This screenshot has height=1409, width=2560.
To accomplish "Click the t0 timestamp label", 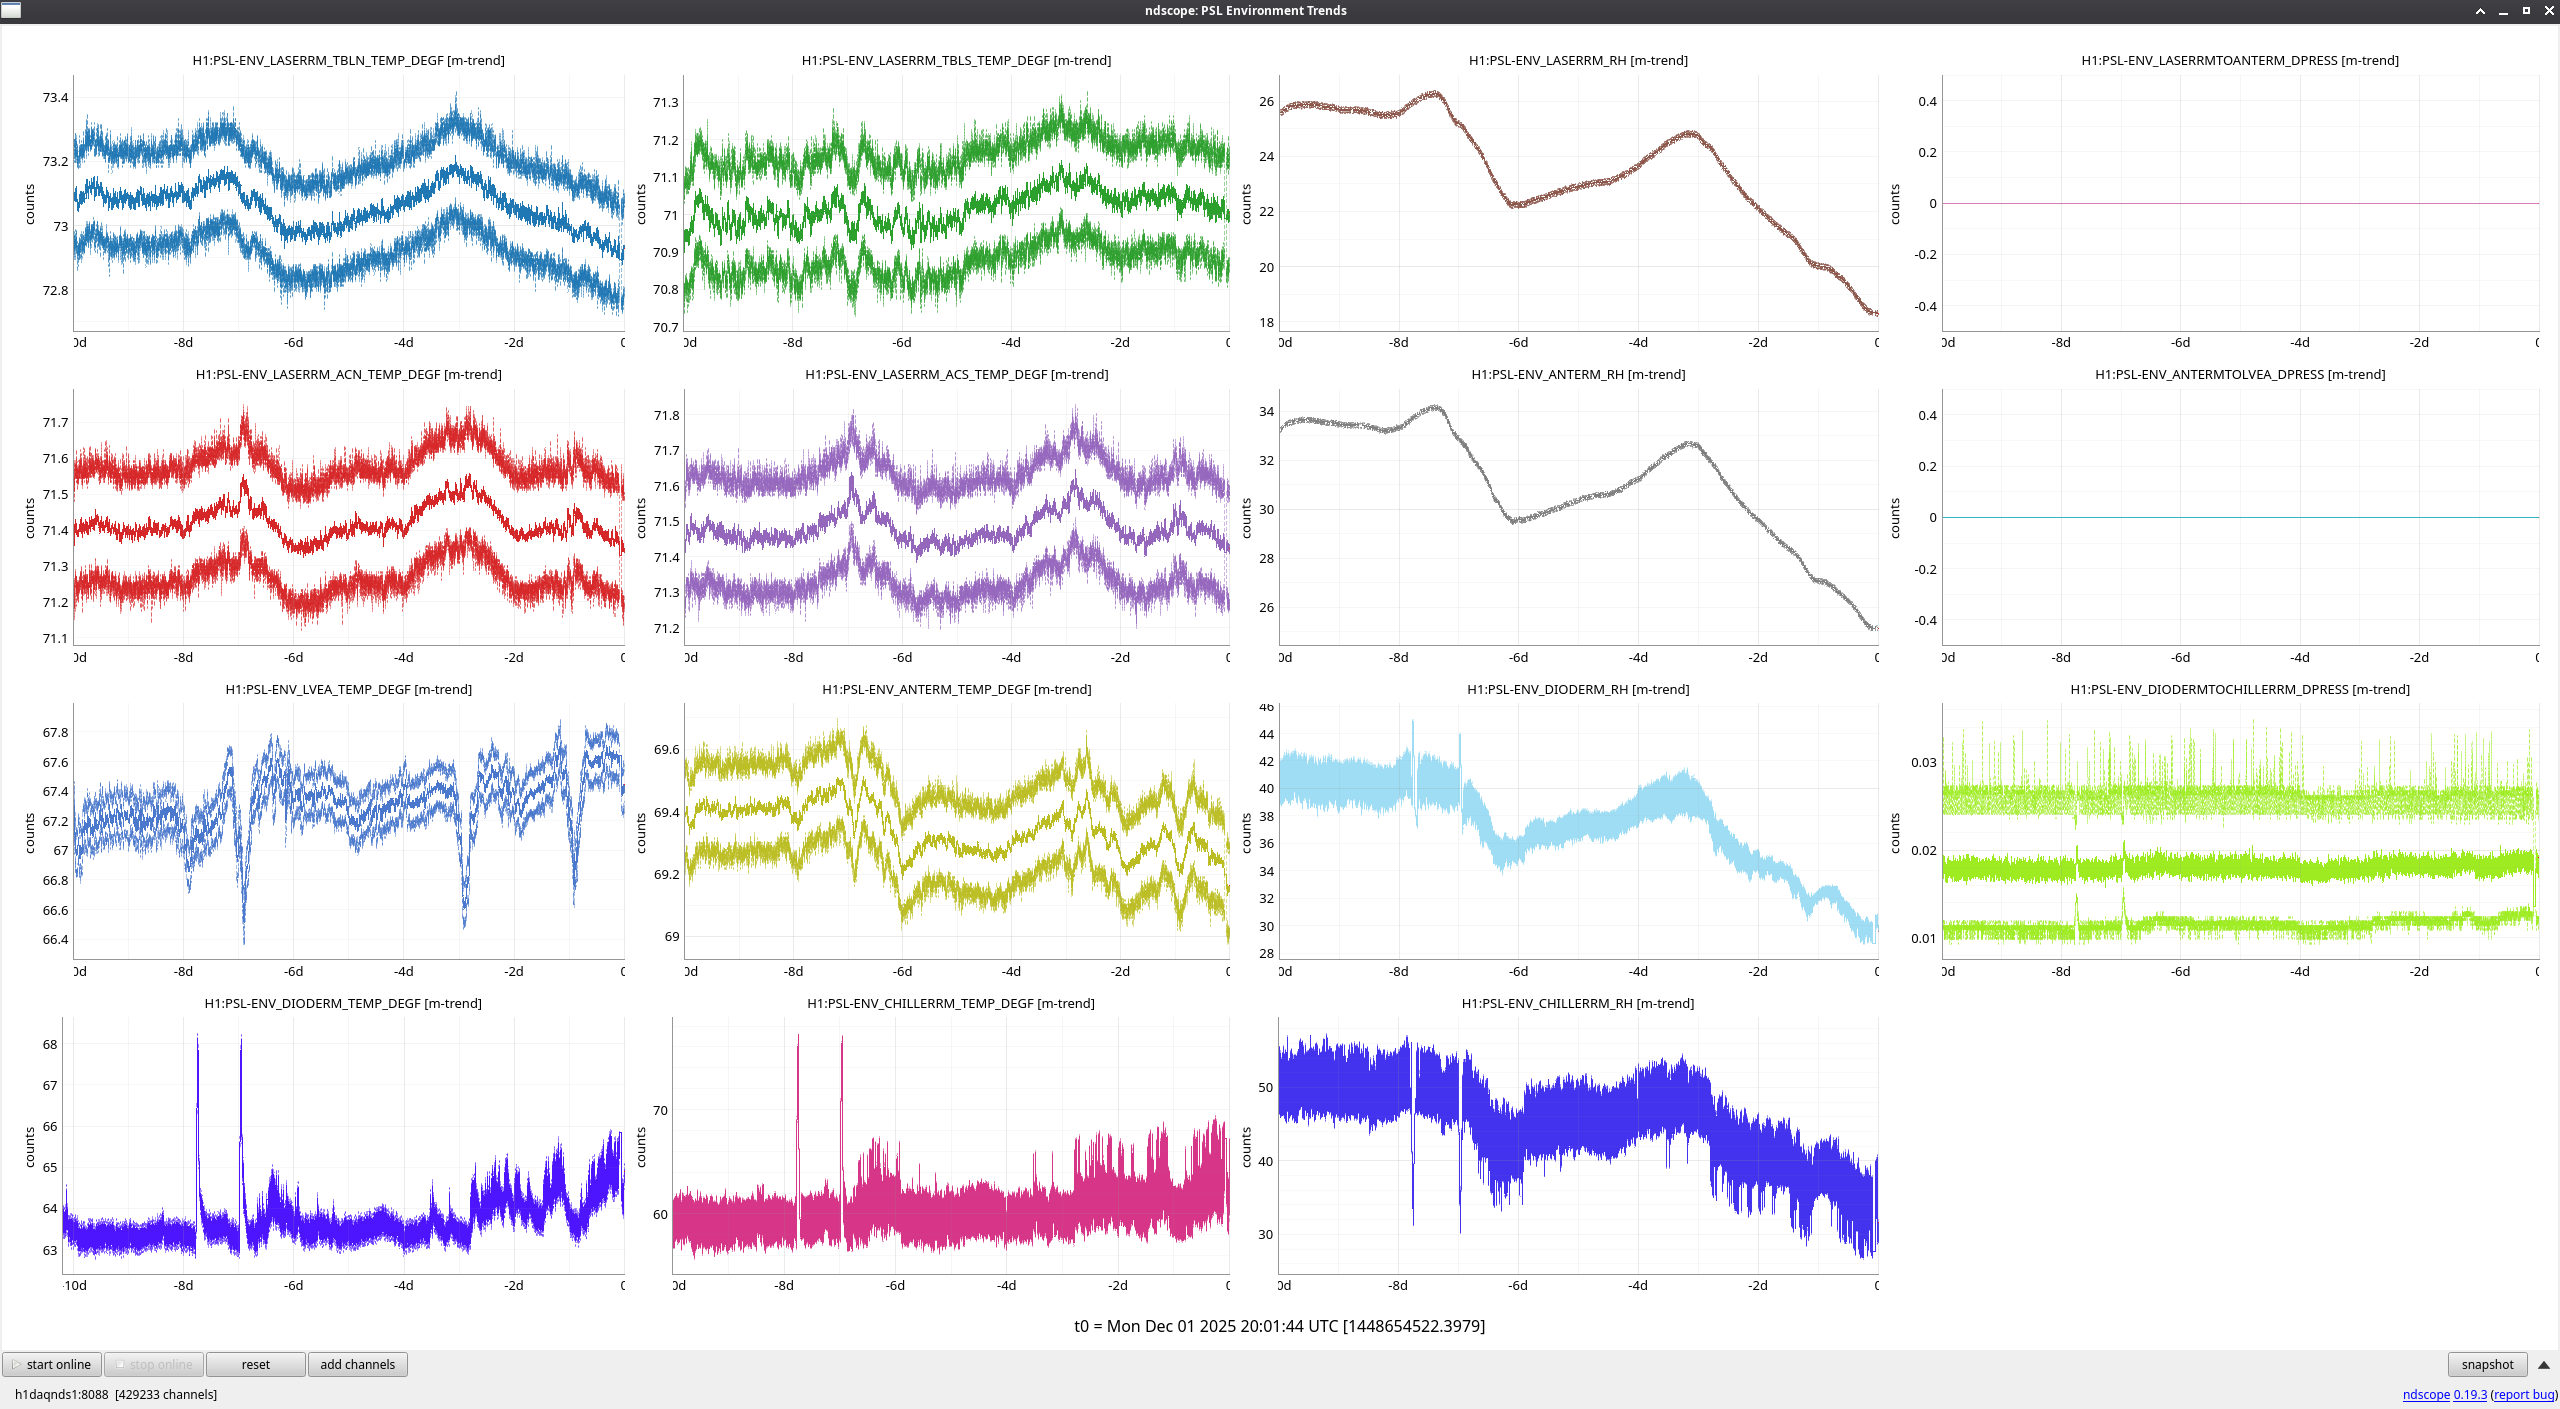I will pyautogui.click(x=1279, y=1326).
